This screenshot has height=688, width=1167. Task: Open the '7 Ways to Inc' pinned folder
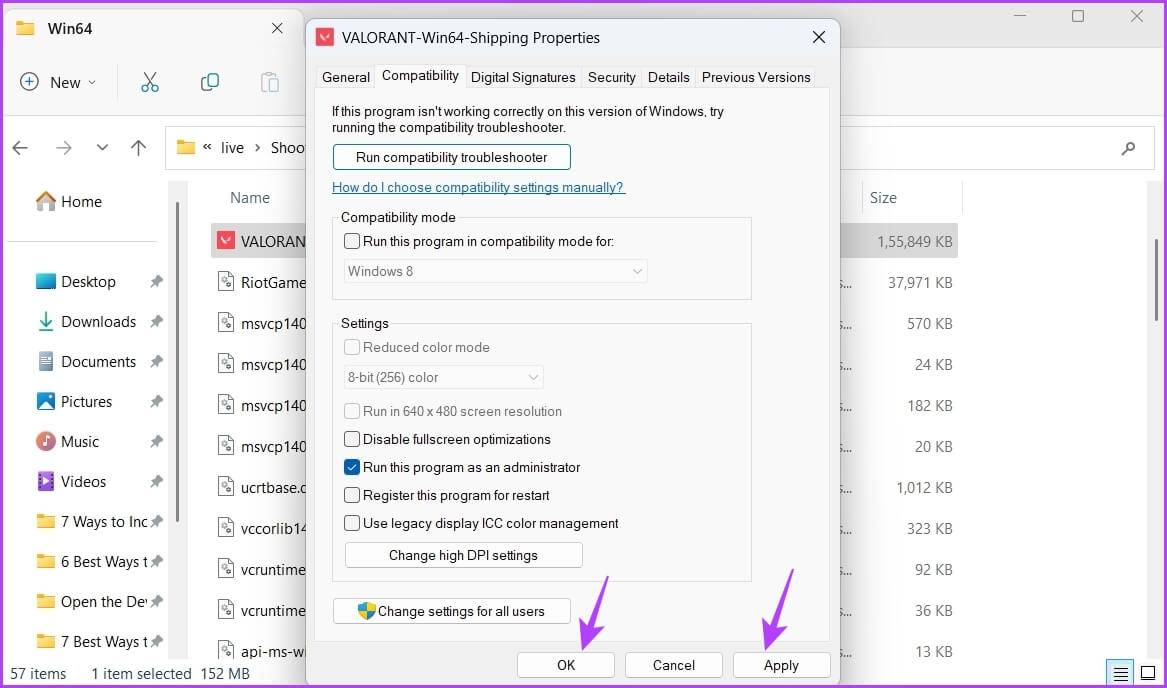click(x=92, y=521)
